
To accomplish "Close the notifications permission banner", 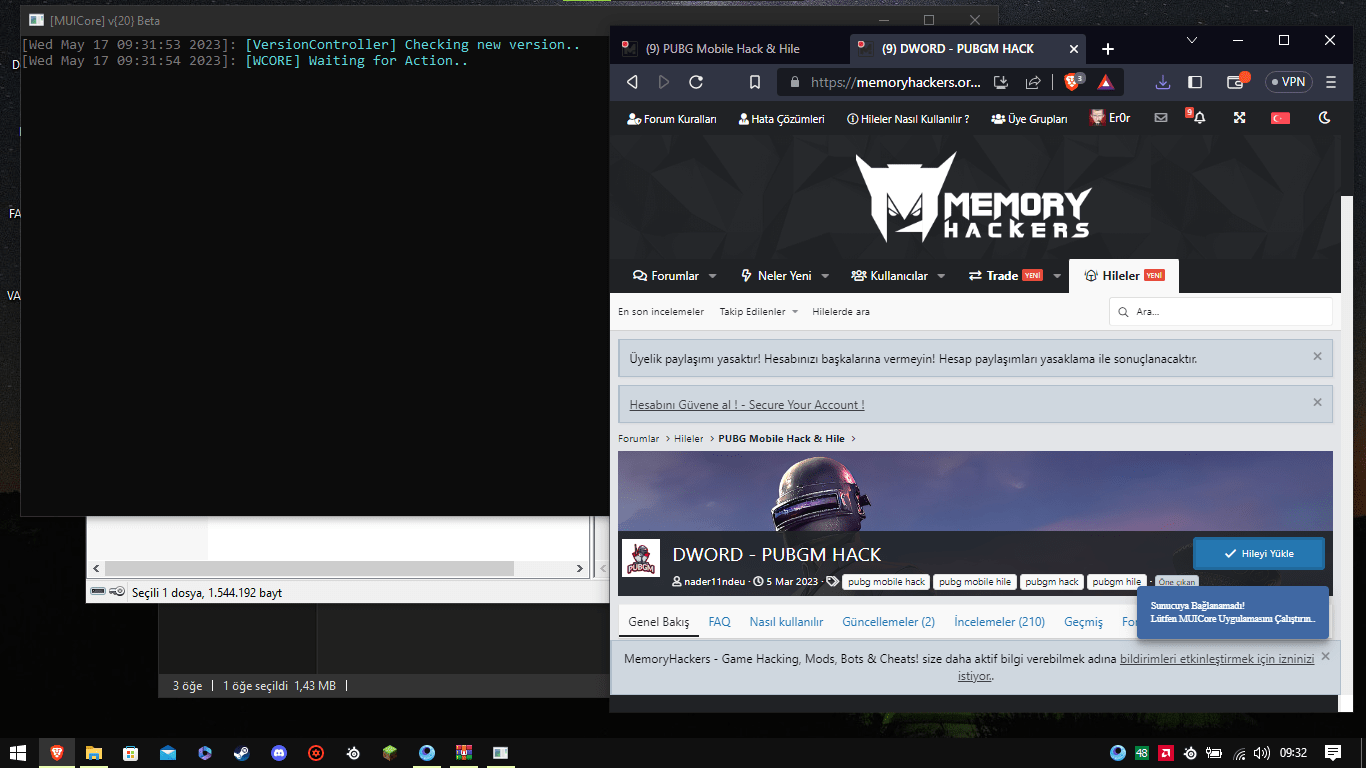I will pyautogui.click(x=1325, y=656).
